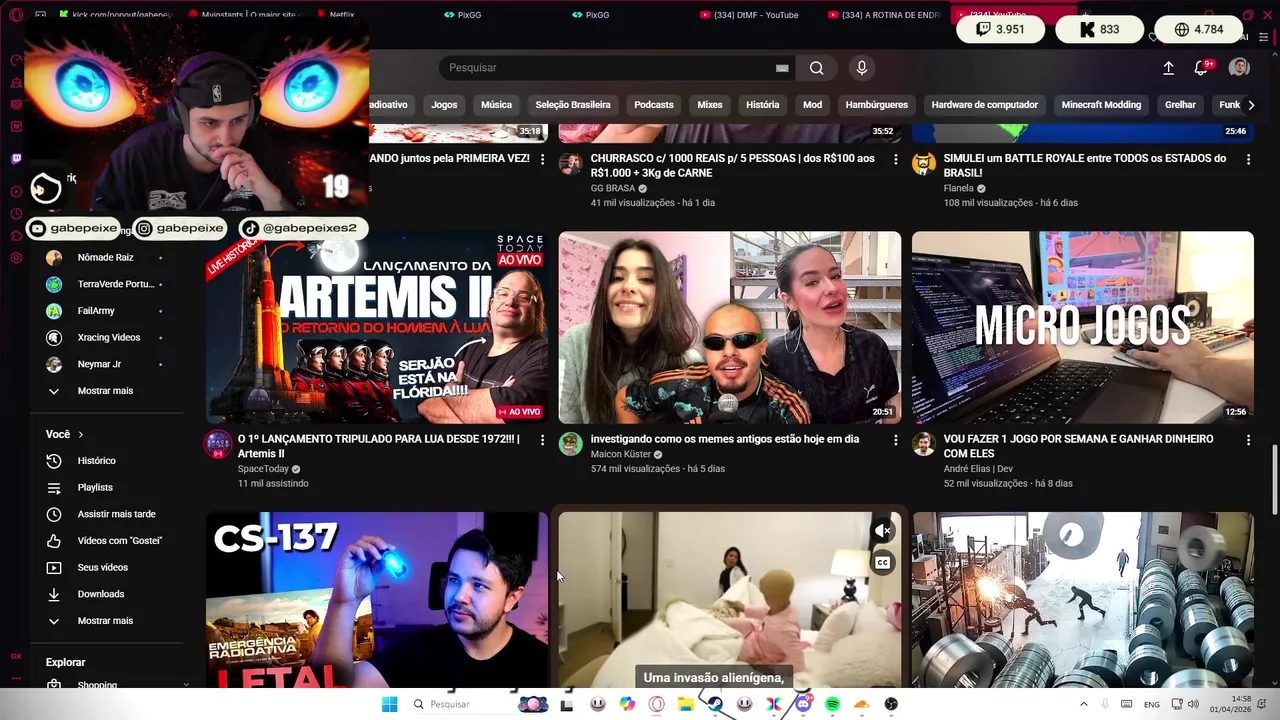Open the Artemis II livestream thumbnail
This screenshot has width=1280, height=720.
click(377, 328)
